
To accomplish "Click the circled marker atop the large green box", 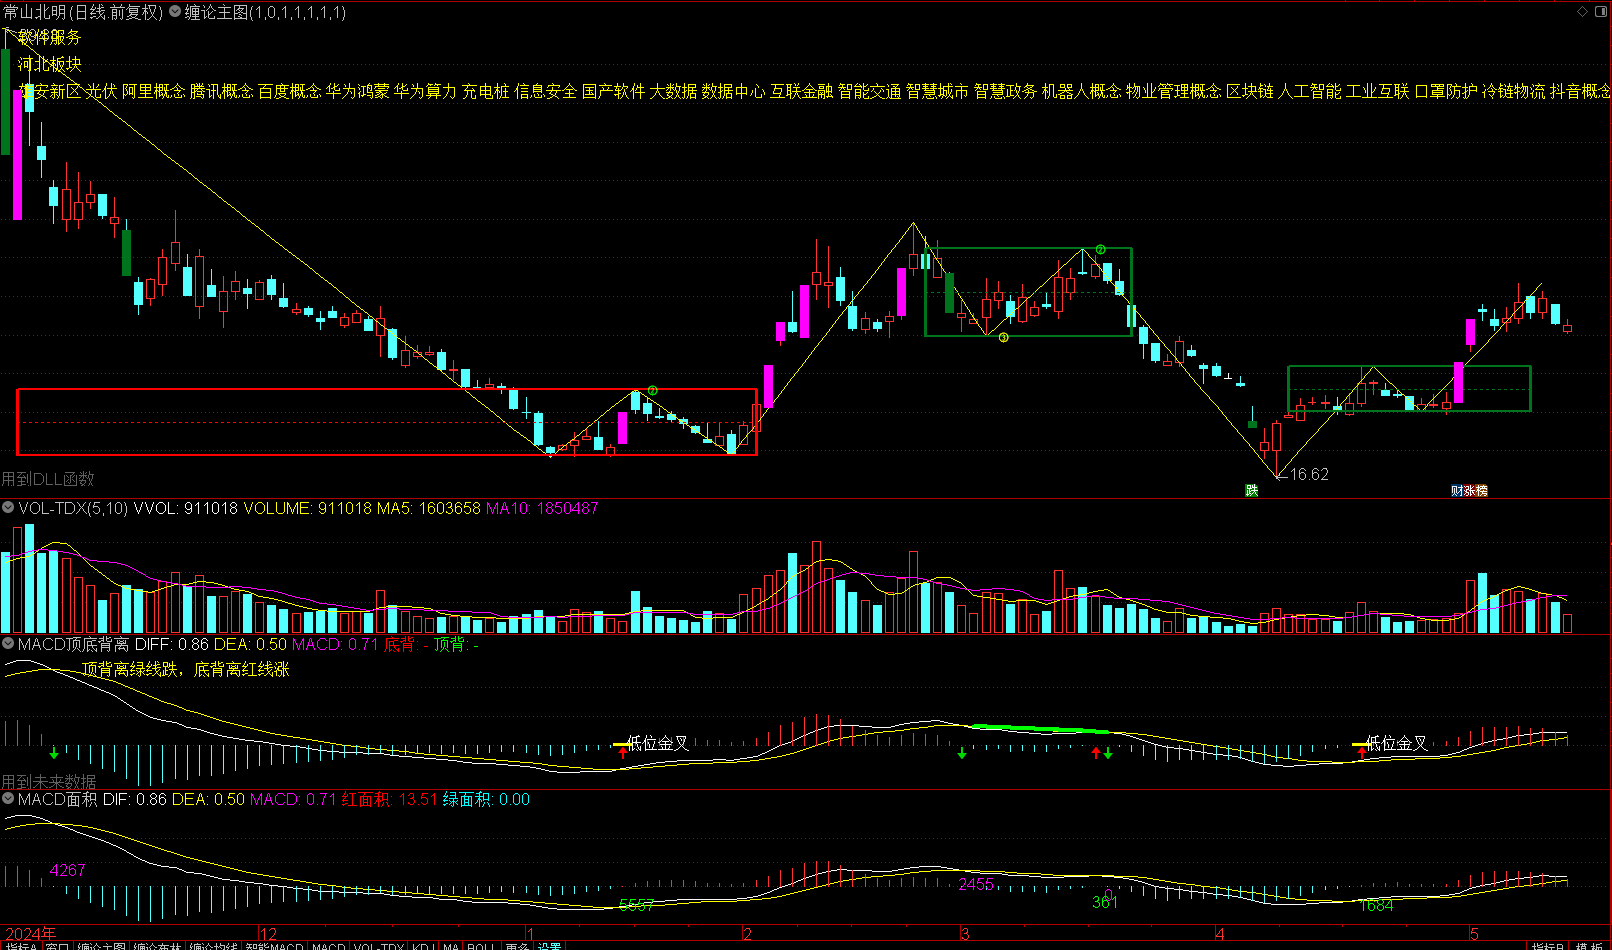I will pos(1100,249).
